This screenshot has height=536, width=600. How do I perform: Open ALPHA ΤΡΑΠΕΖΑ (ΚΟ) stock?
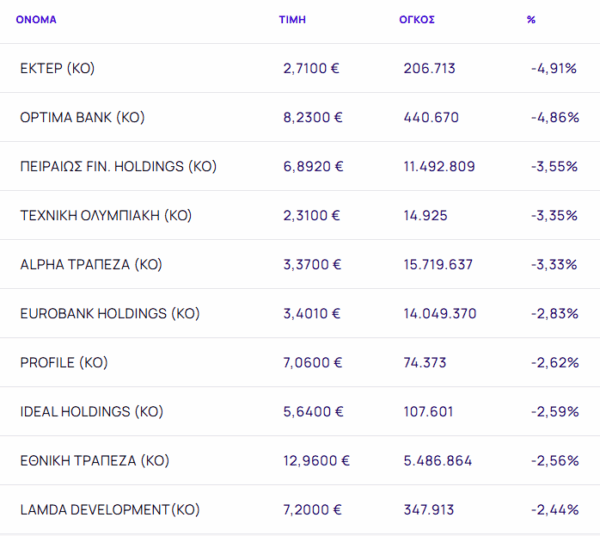pos(90,264)
